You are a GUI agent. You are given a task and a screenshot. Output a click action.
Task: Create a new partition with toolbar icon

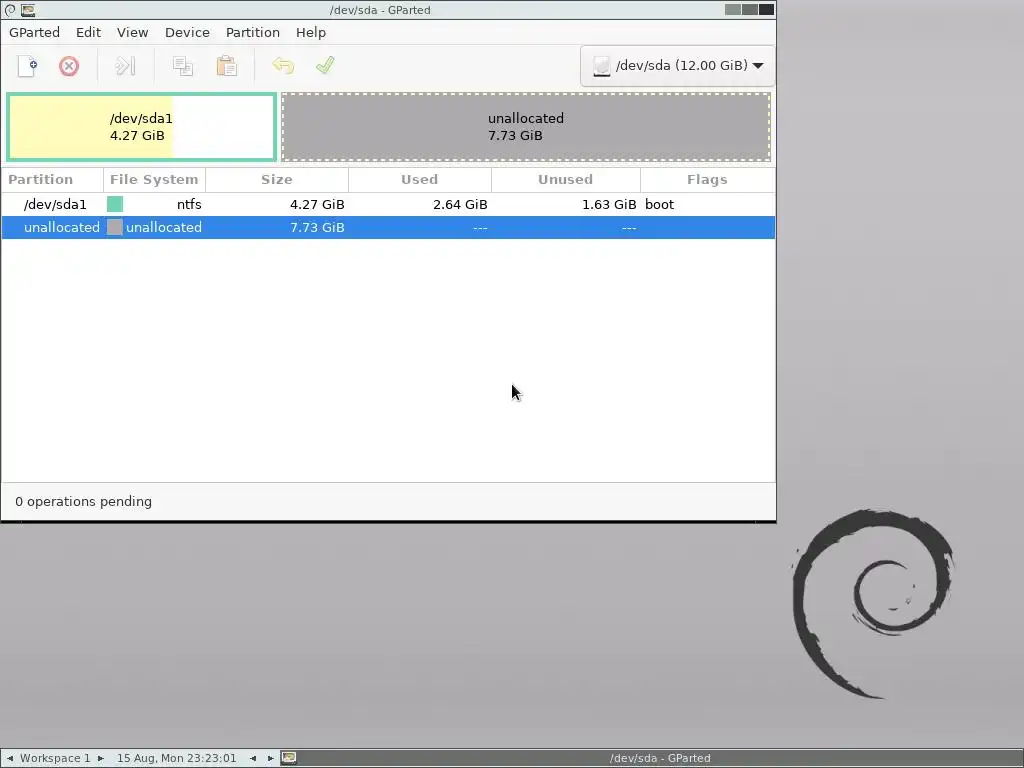pyautogui.click(x=27, y=66)
